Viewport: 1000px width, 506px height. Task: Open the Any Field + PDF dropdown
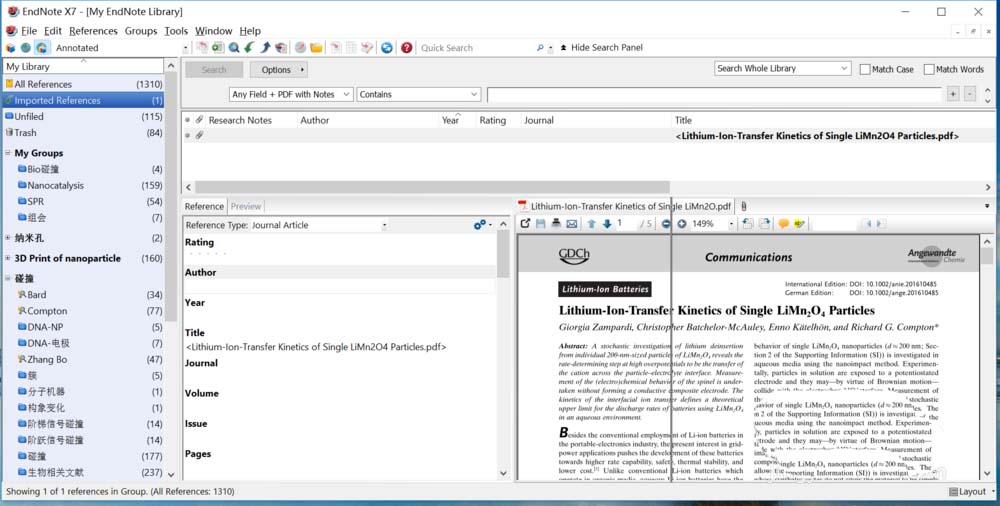(x=290, y=94)
